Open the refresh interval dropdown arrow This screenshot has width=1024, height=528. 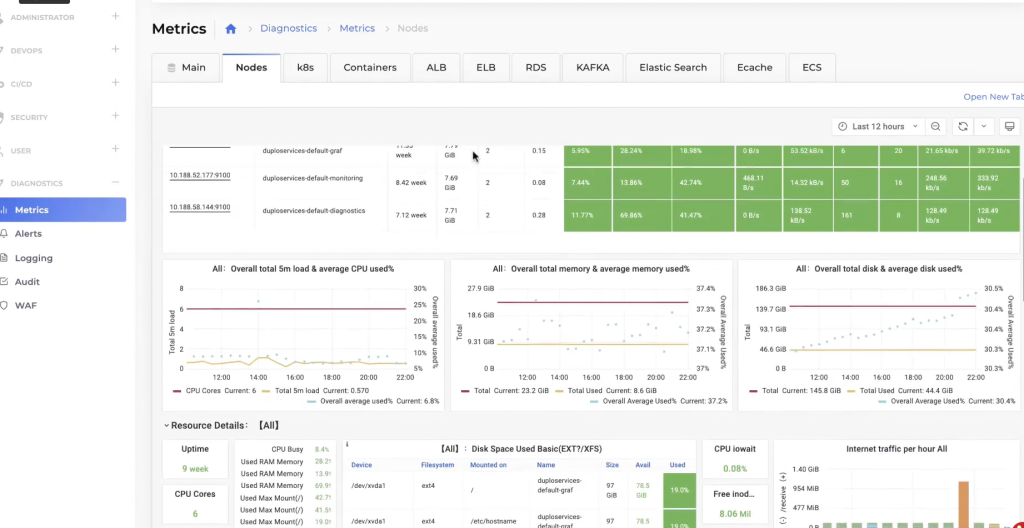coord(984,127)
